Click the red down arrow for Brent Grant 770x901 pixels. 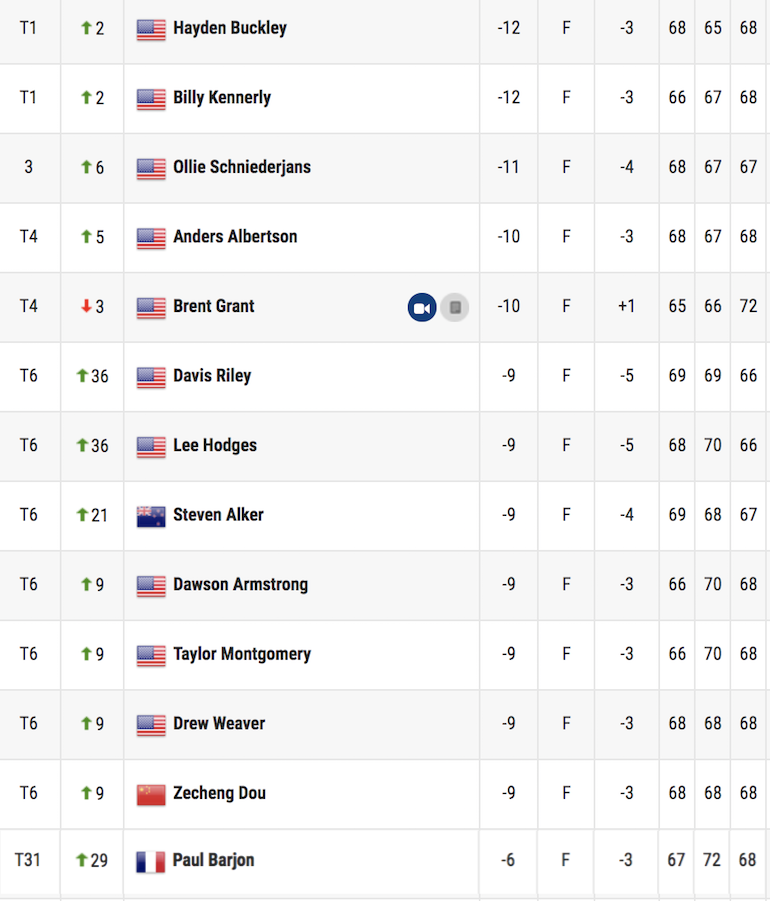(x=86, y=306)
